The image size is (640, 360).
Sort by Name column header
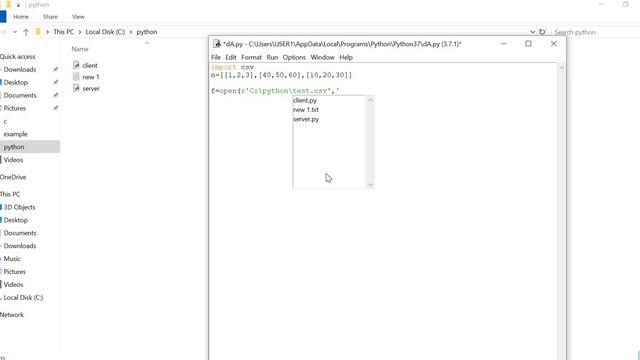[80, 49]
